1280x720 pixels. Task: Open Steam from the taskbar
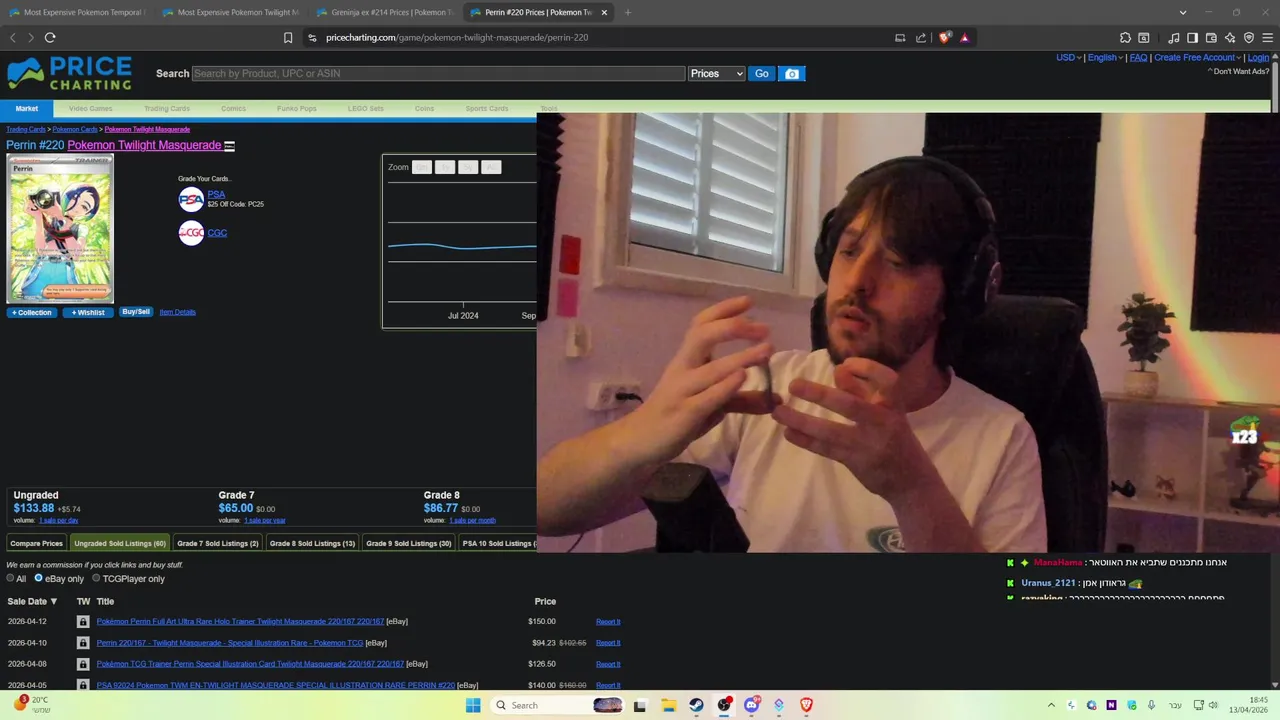pyautogui.click(x=696, y=705)
